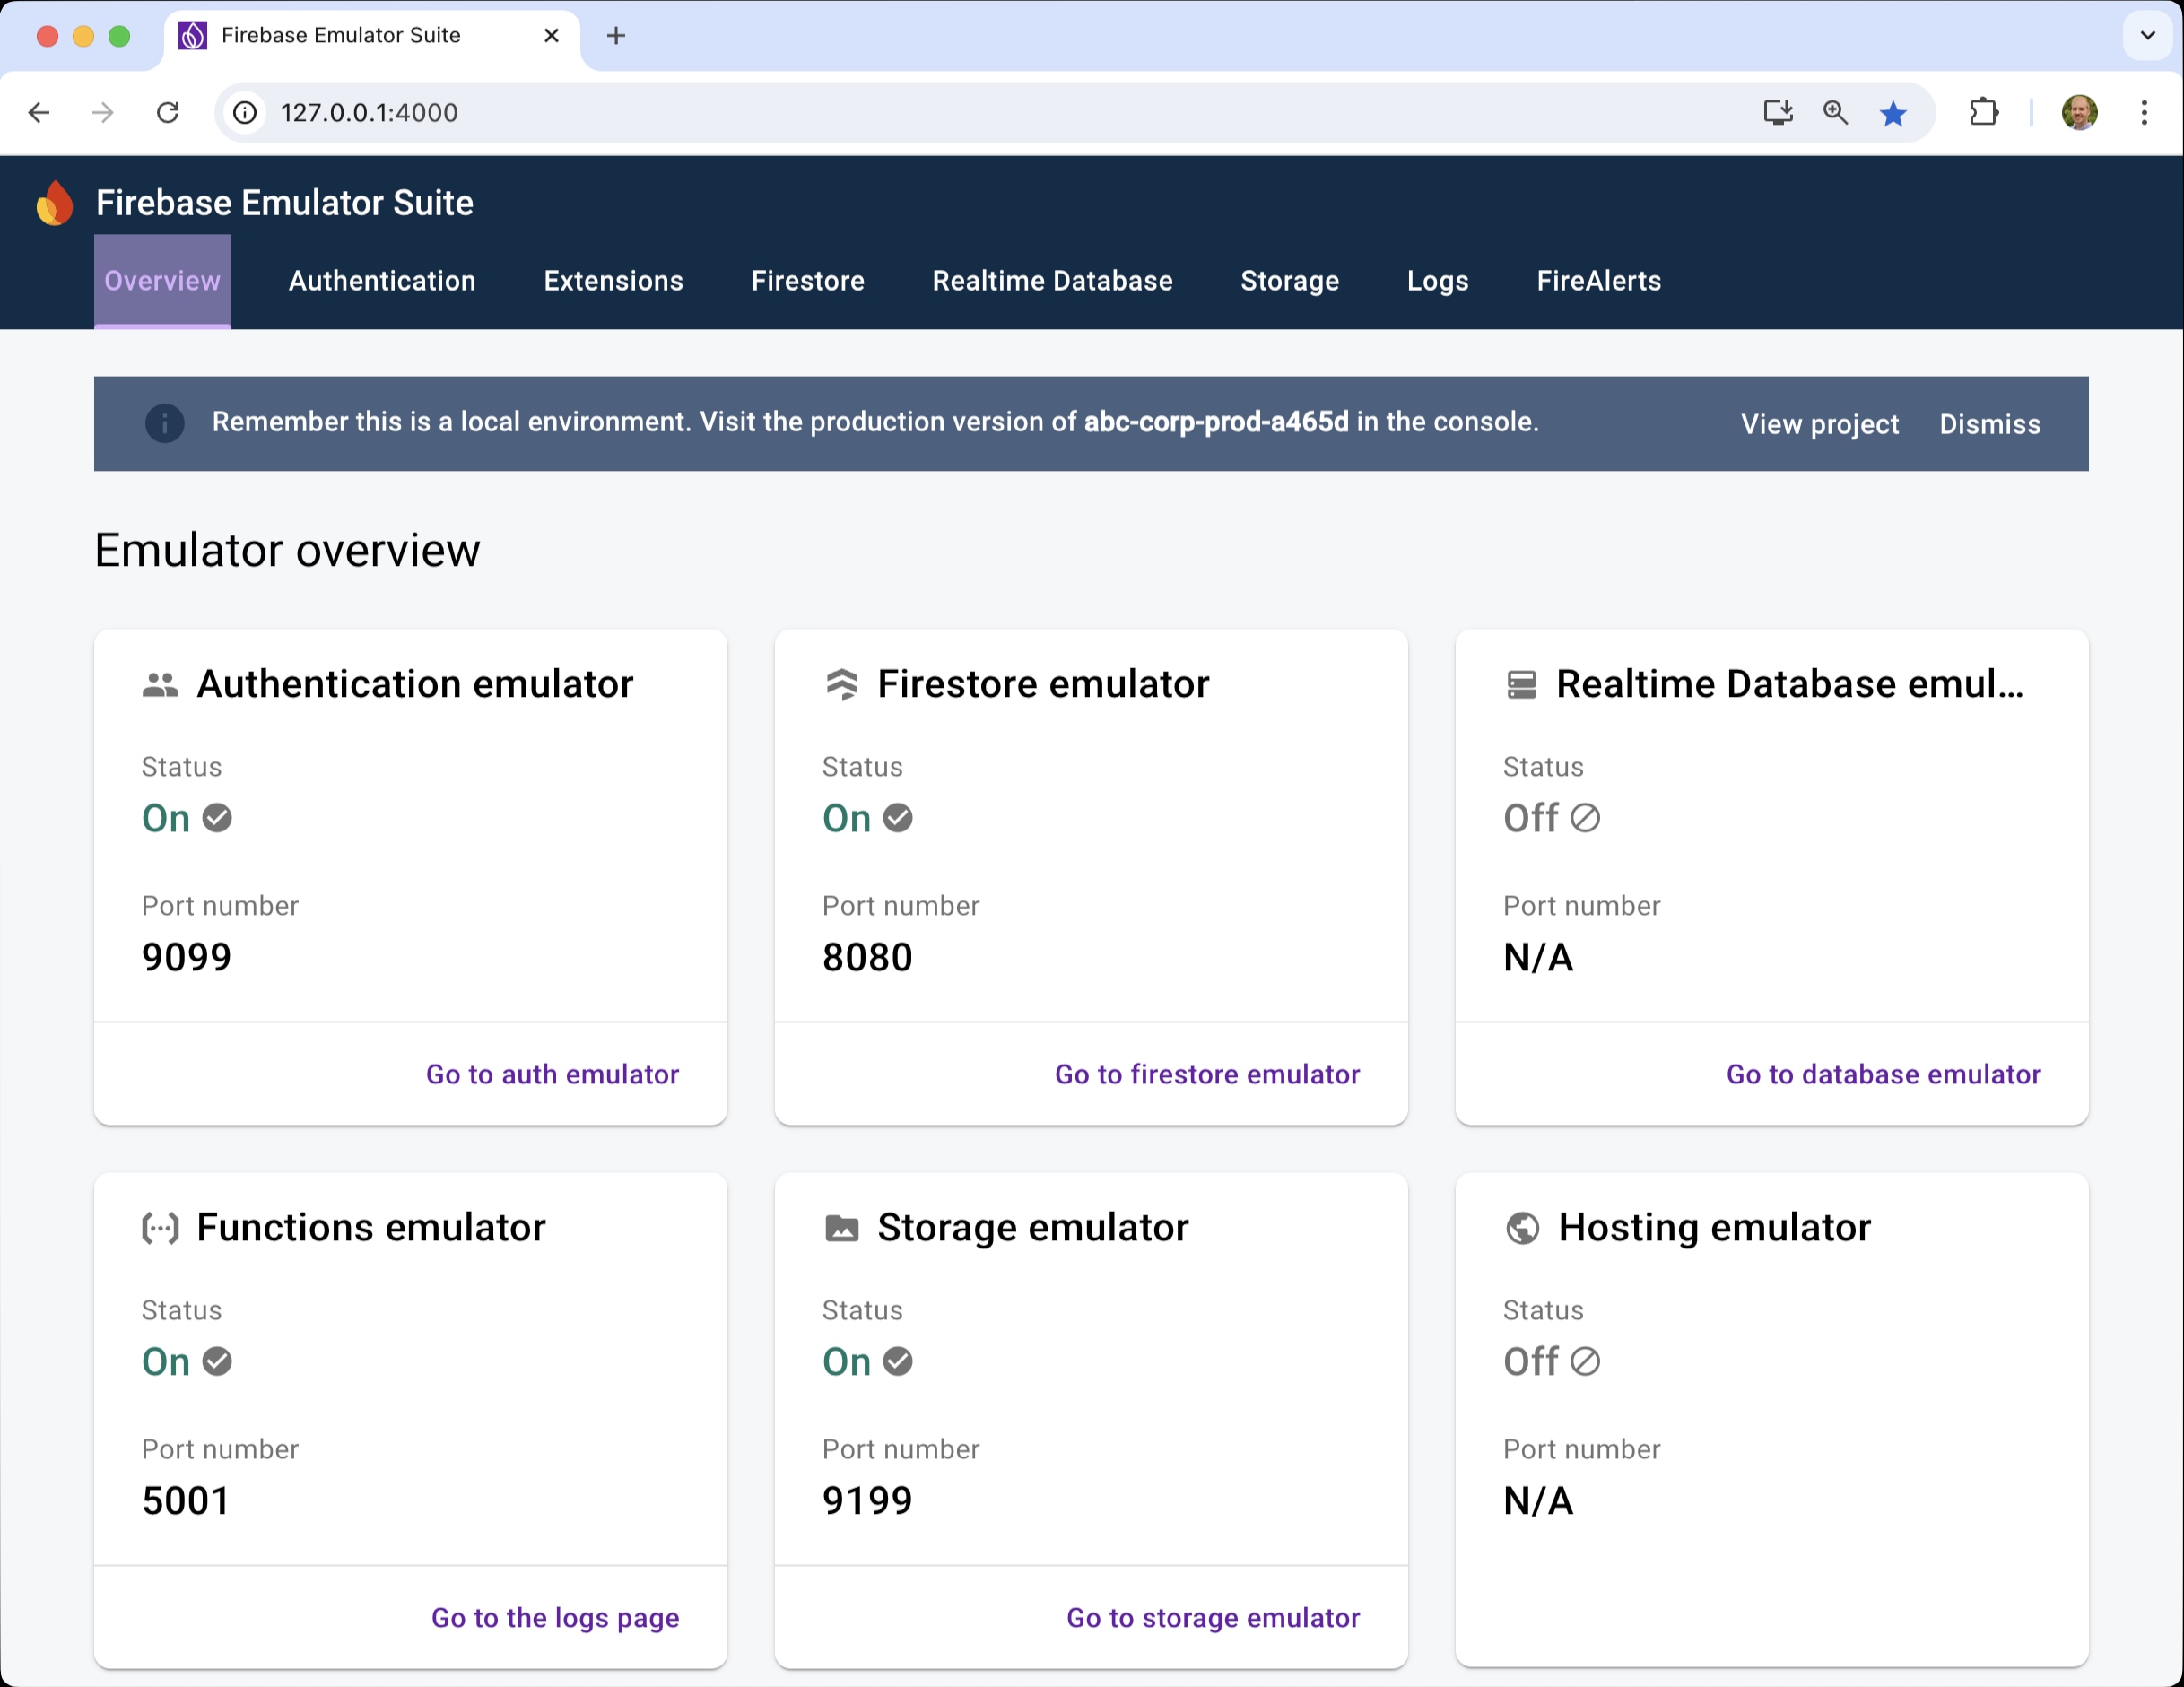This screenshot has height=1687, width=2184.
Task: Click the Authentication On status checkmark icon
Action: click(217, 818)
